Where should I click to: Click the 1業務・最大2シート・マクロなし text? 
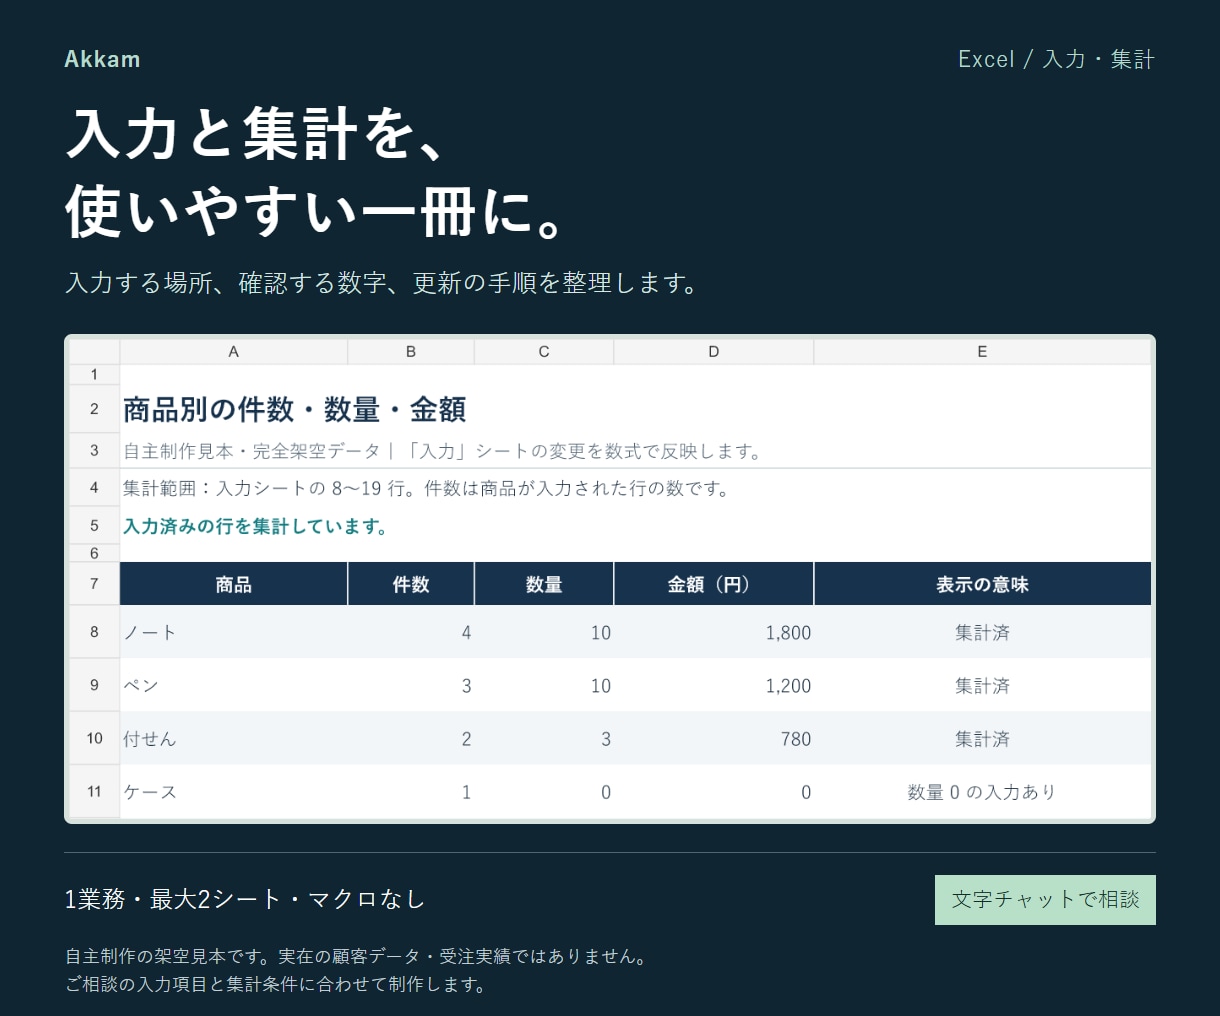click(x=245, y=899)
